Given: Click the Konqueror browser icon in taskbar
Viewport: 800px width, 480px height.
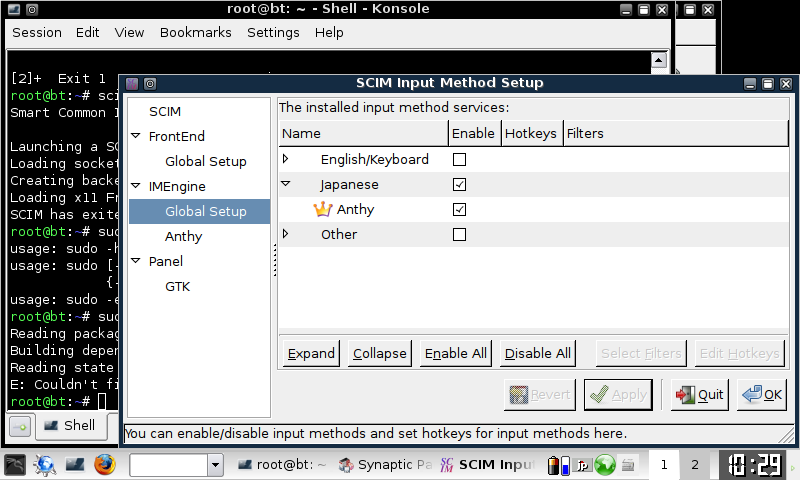Looking at the screenshot, I should [x=44, y=465].
